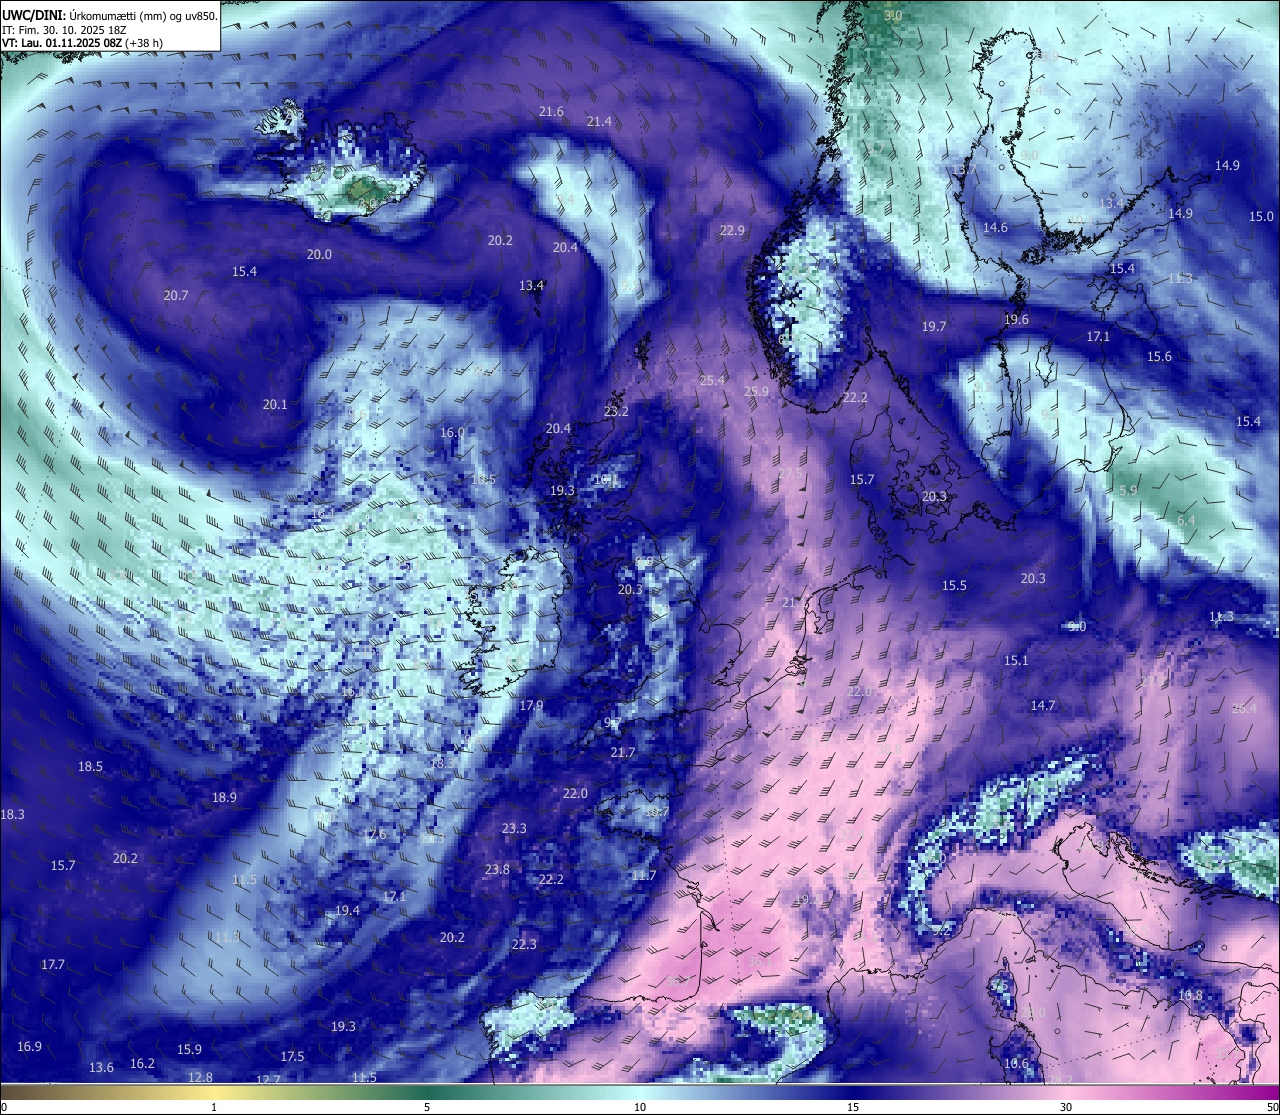This screenshot has height=1115, width=1280.
Task: Click the 6.4 value label on the map
Action: point(1186,521)
